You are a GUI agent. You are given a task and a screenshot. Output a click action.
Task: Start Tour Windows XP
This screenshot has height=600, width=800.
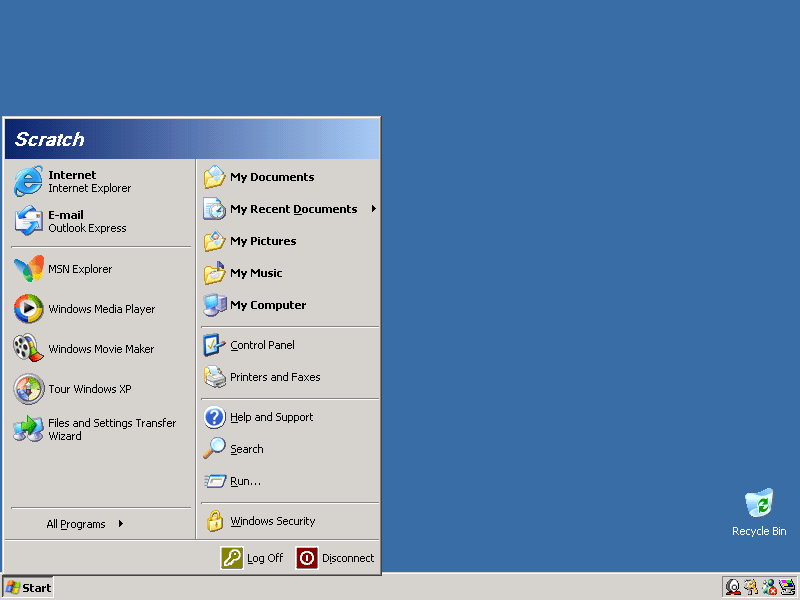pos(89,389)
